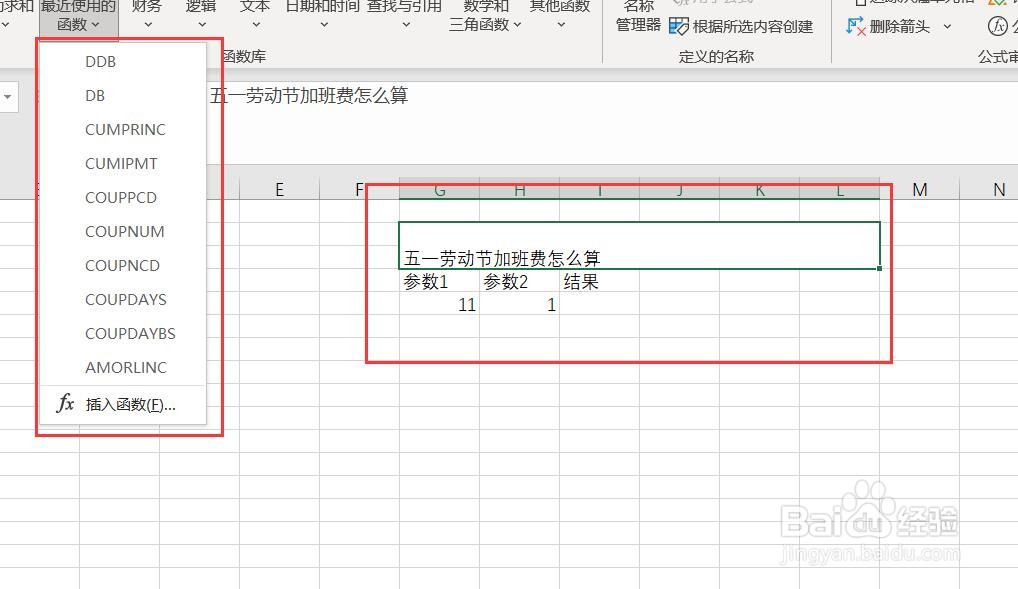The width and height of the screenshot is (1018, 589).
Task: Open the Lookup and Reference dropdown
Action: tap(404, 16)
